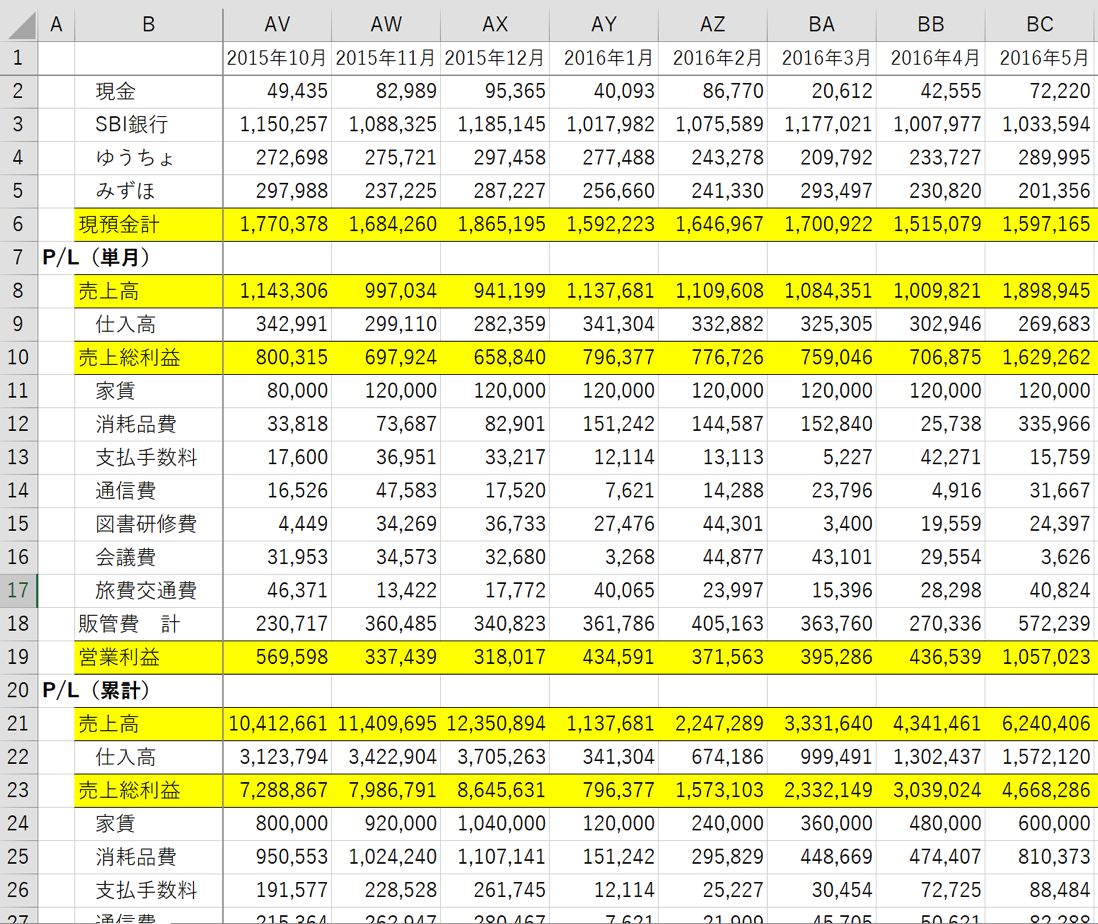
Task: Click 支払手数料 label in row 13
Action: click(x=148, y=457)
